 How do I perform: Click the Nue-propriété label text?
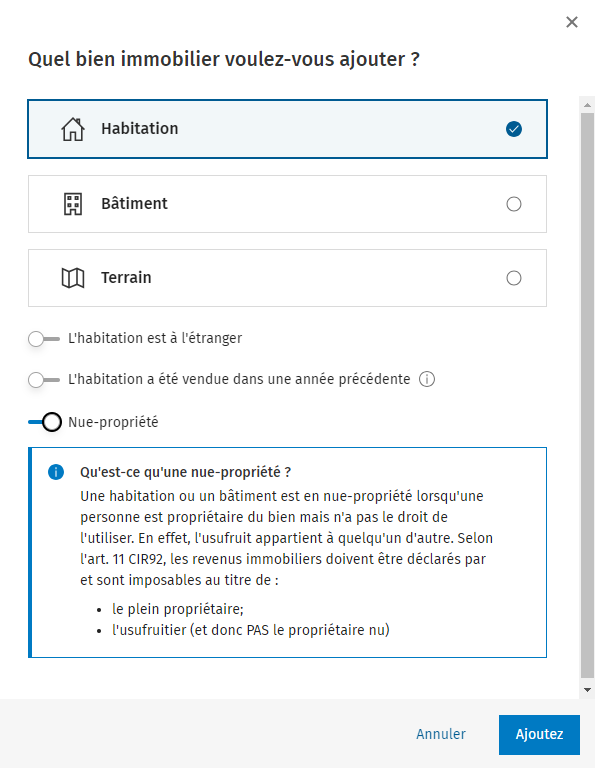click(113, 422)
